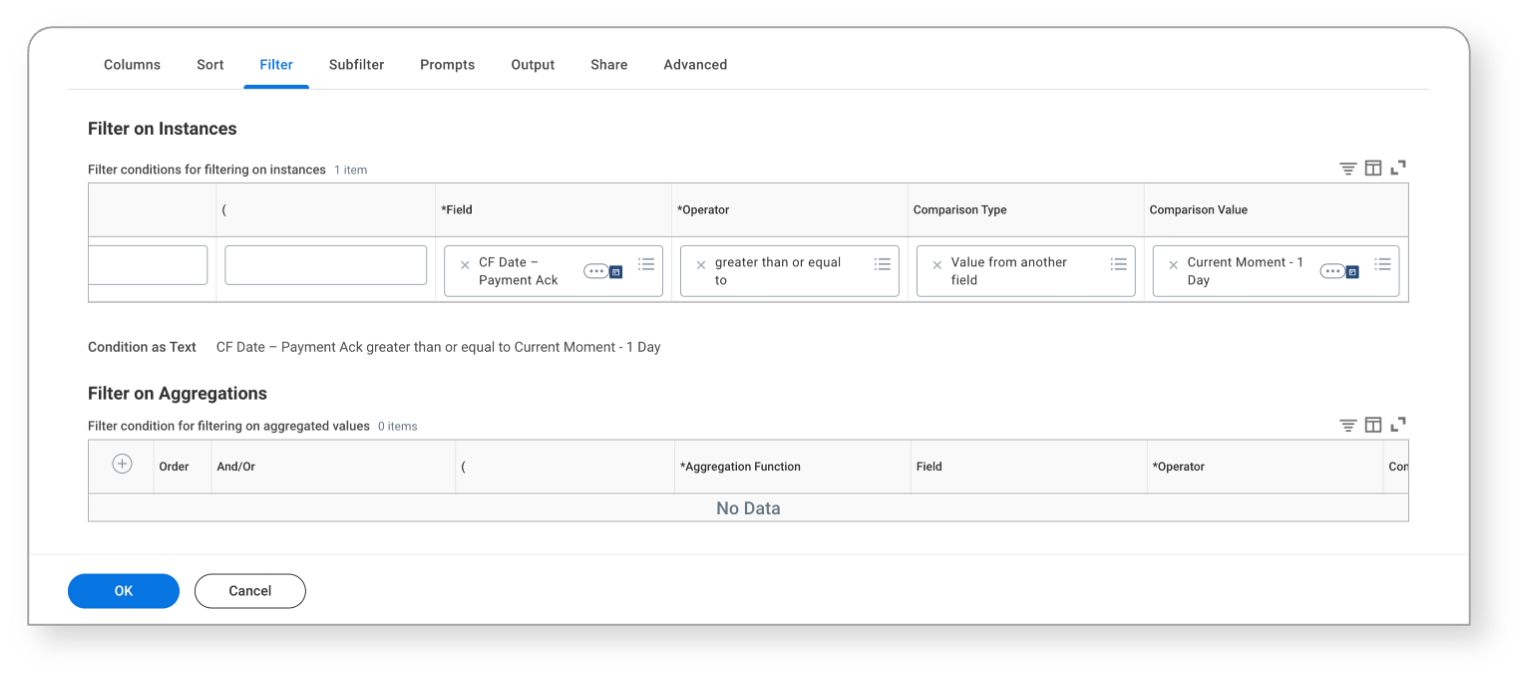Clear 'Current Moment - 1 Day' comparison value
The image size is (1526, 680).
pyautogui.click(x=1173, y=265)
